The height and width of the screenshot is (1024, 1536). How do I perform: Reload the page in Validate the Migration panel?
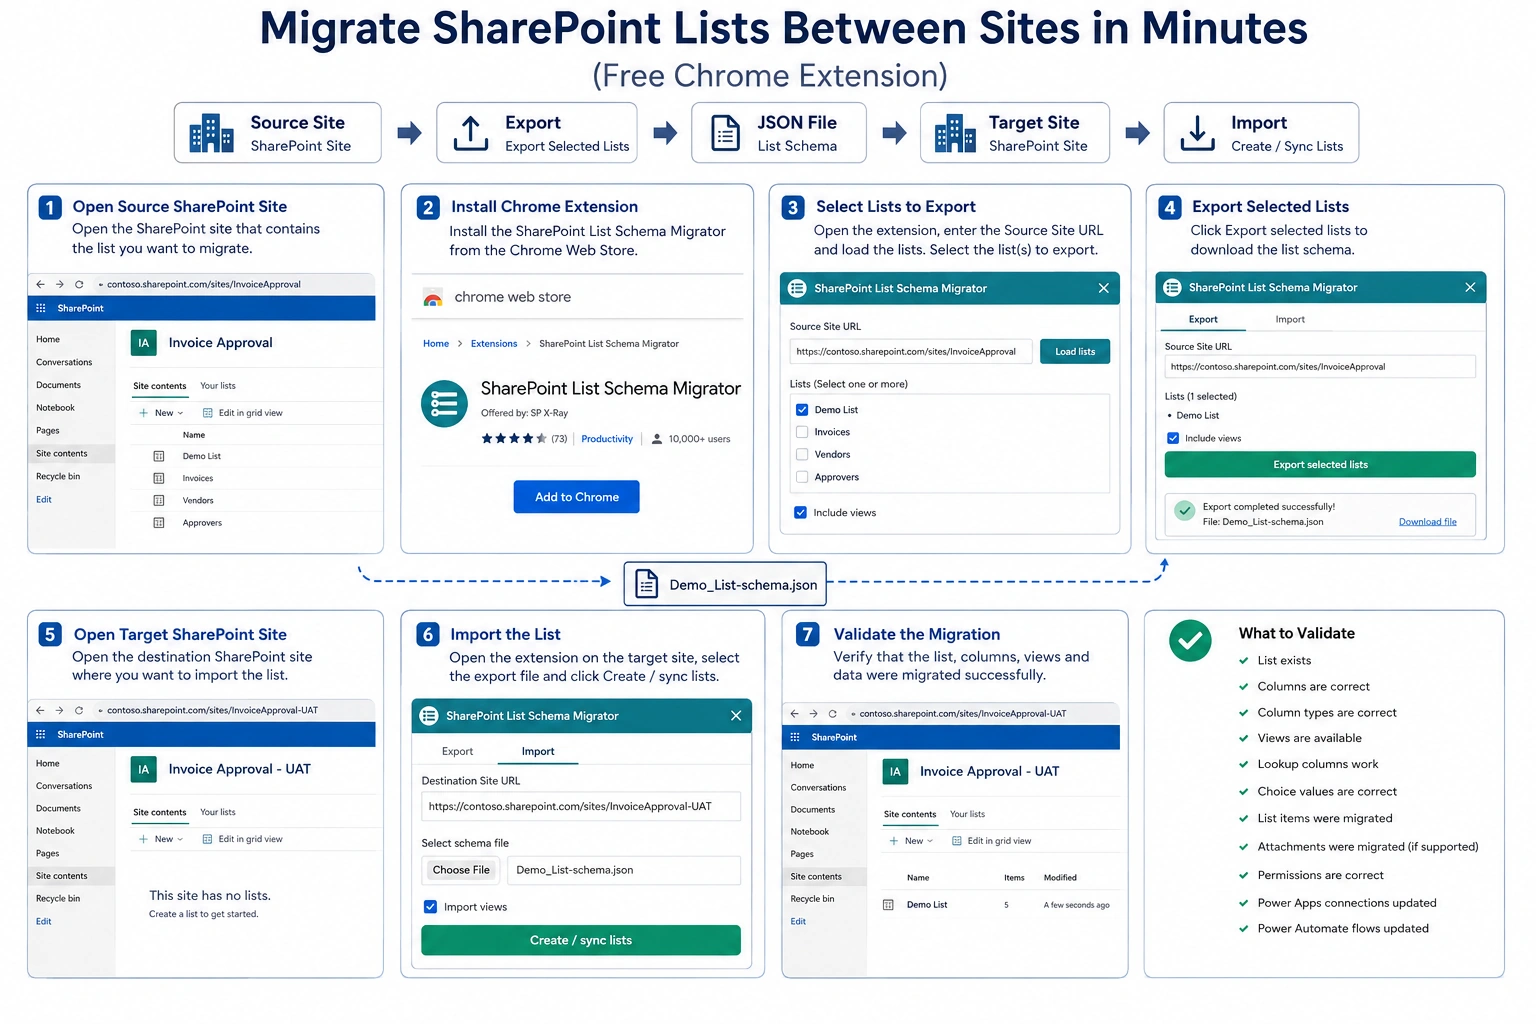(x=832, y=714)
